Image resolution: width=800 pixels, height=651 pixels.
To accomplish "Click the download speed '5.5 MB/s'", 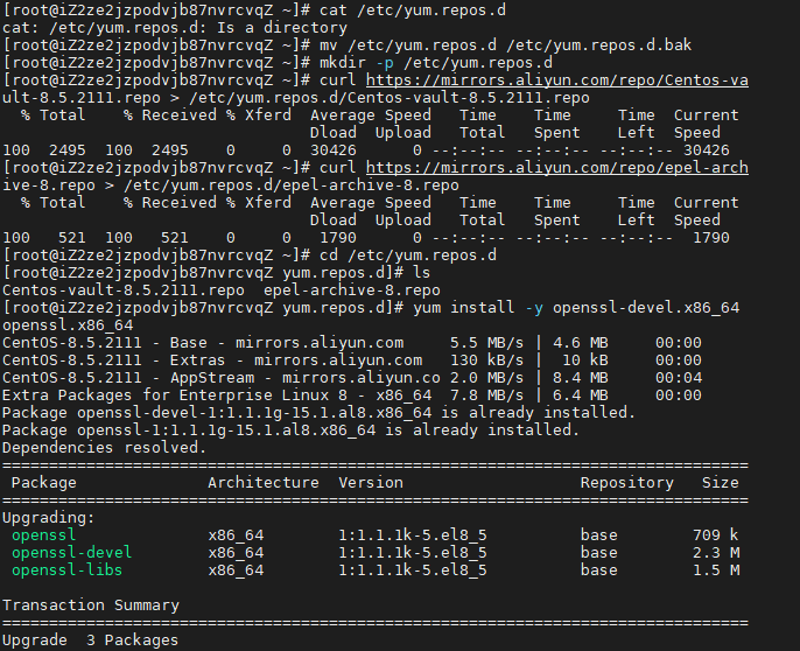I will 487,343.
